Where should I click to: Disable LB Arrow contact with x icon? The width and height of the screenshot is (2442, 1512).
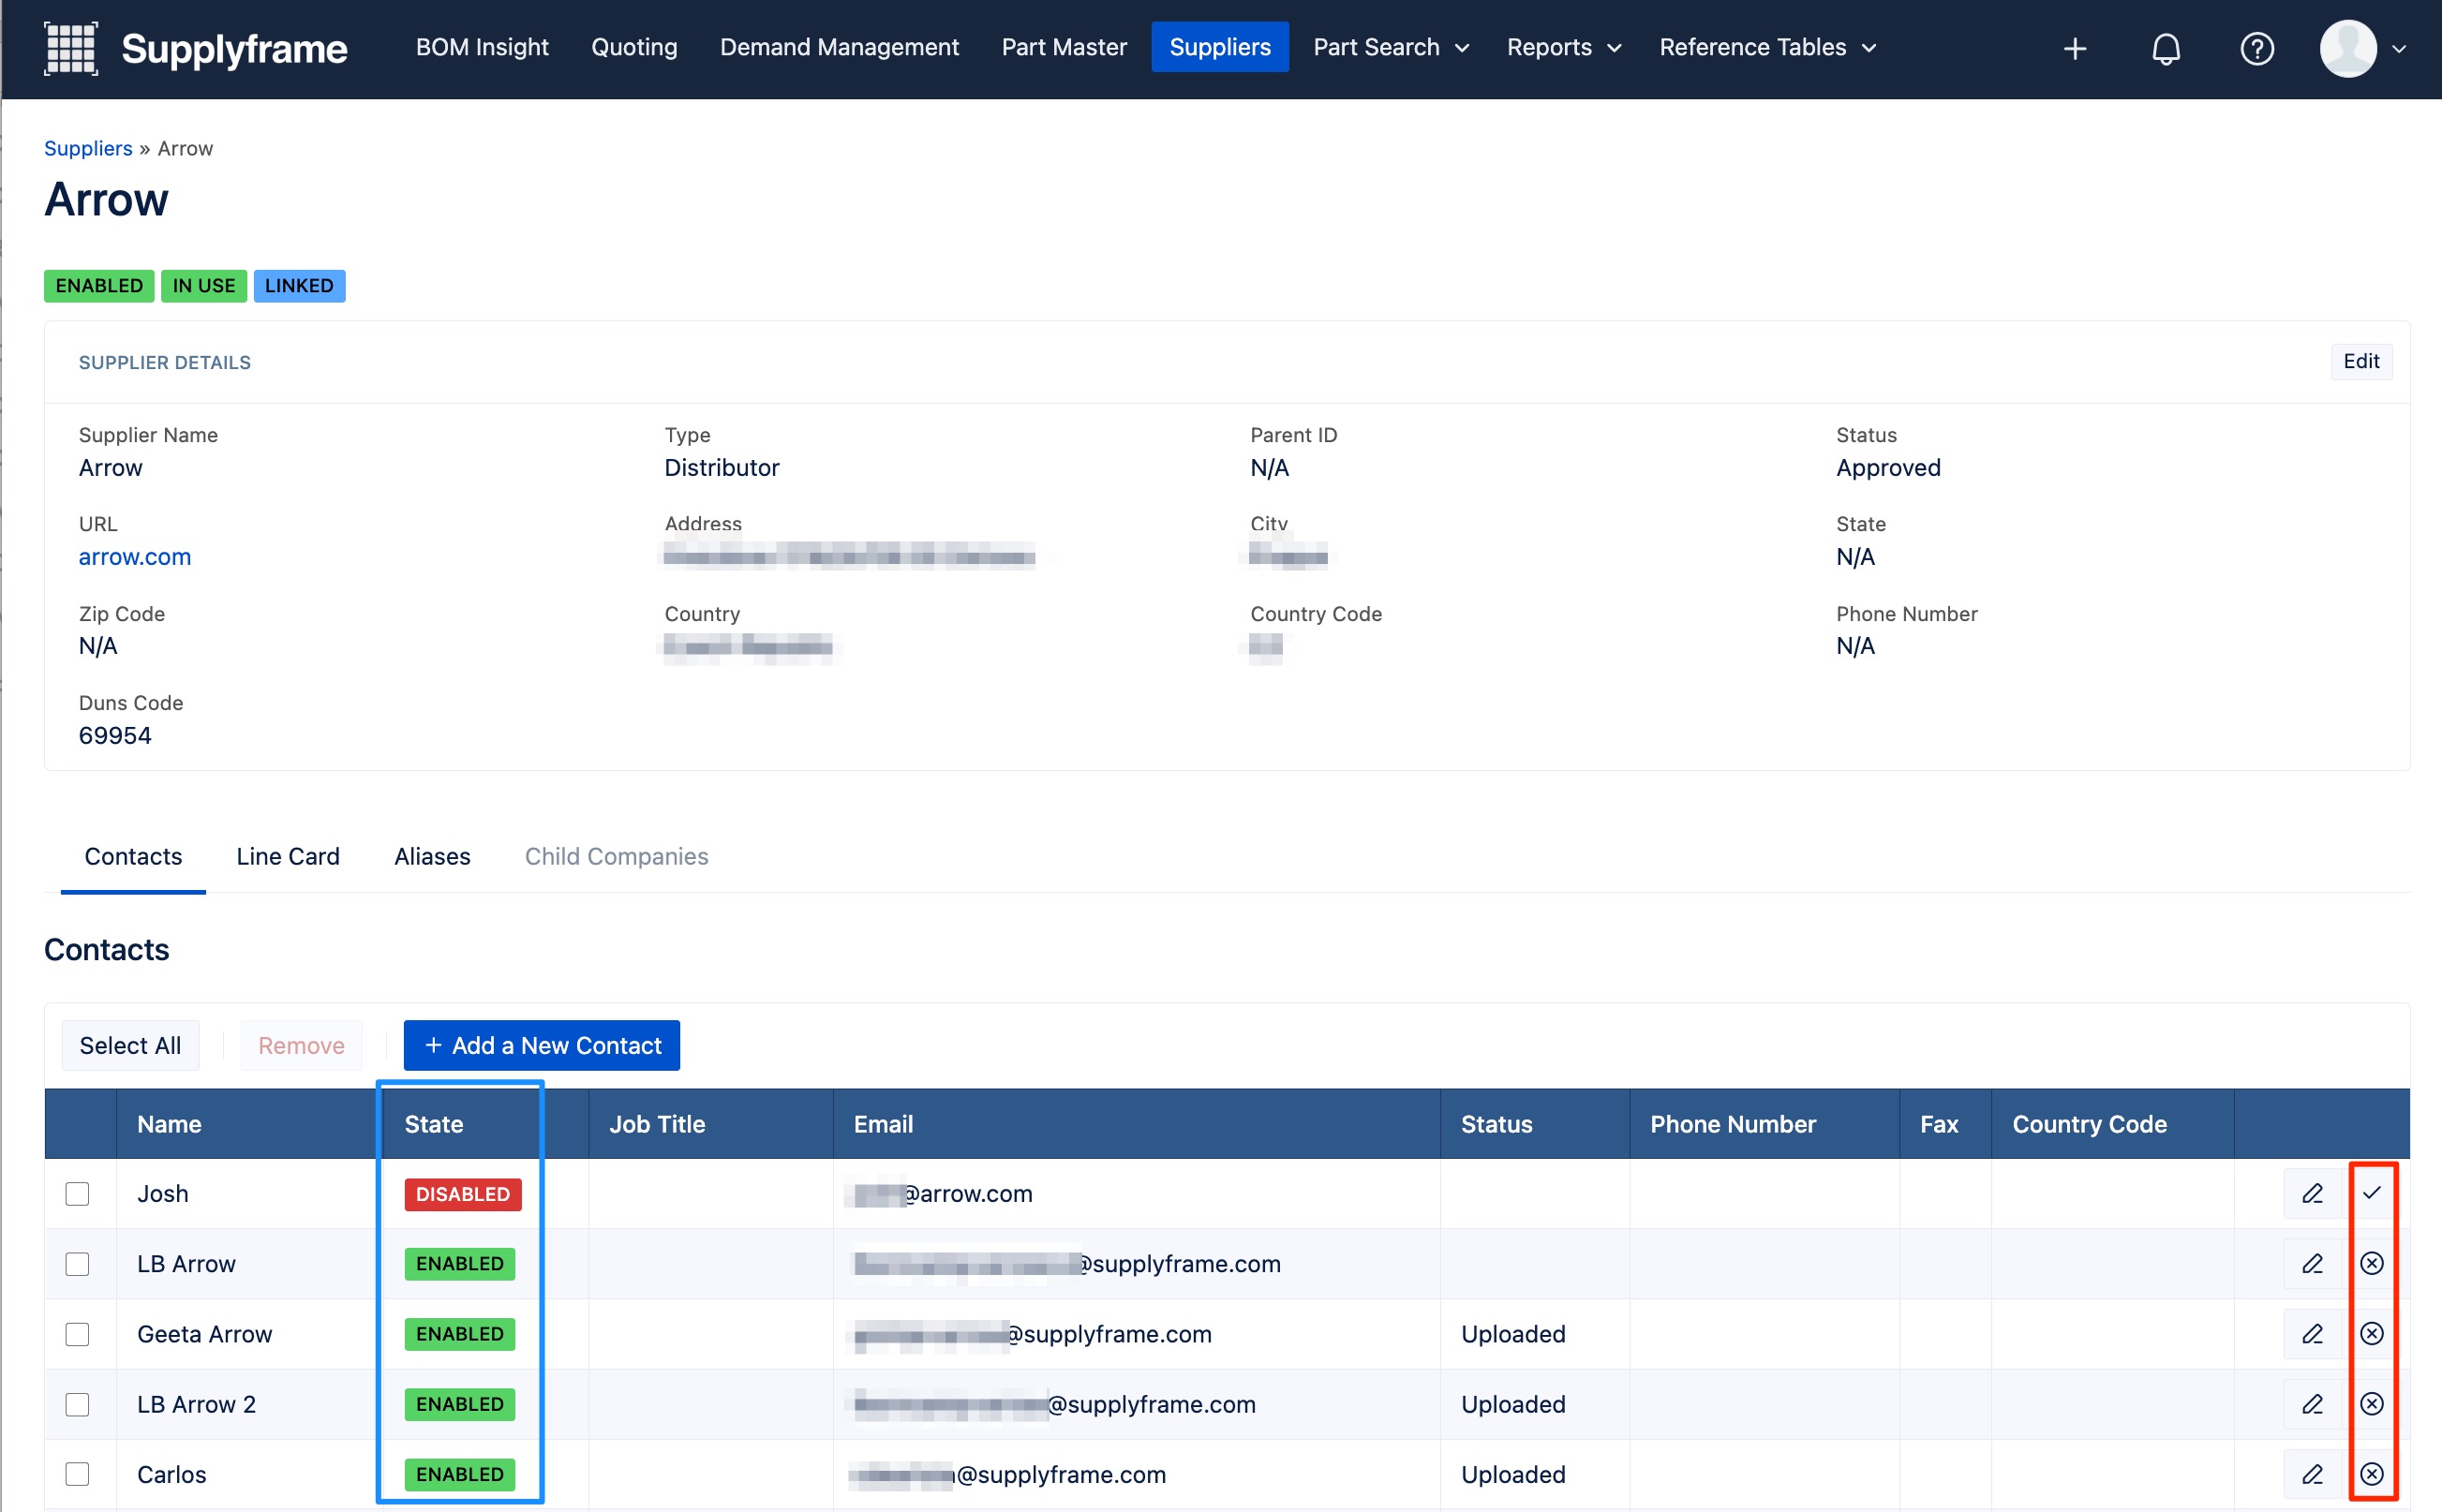pyautogui.click(x=2372, y=1263)
